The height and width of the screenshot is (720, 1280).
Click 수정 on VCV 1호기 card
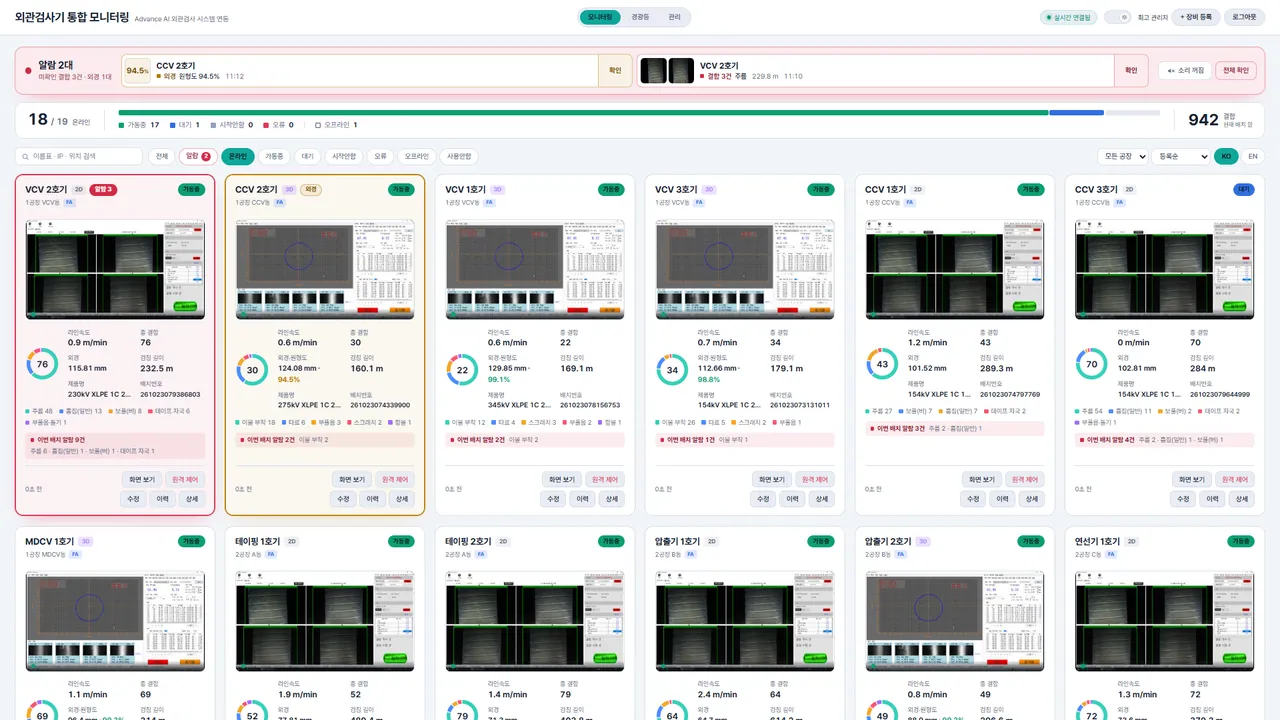click(553, 498)
